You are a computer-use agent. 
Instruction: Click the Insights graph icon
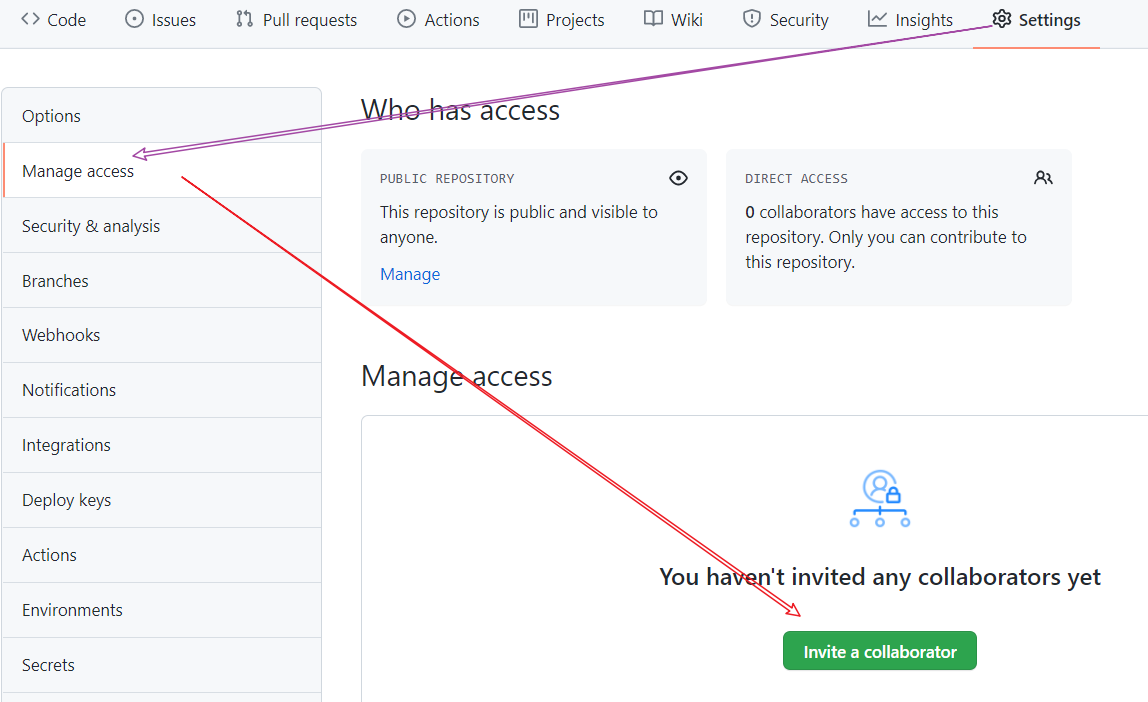[x=877, y=19]
